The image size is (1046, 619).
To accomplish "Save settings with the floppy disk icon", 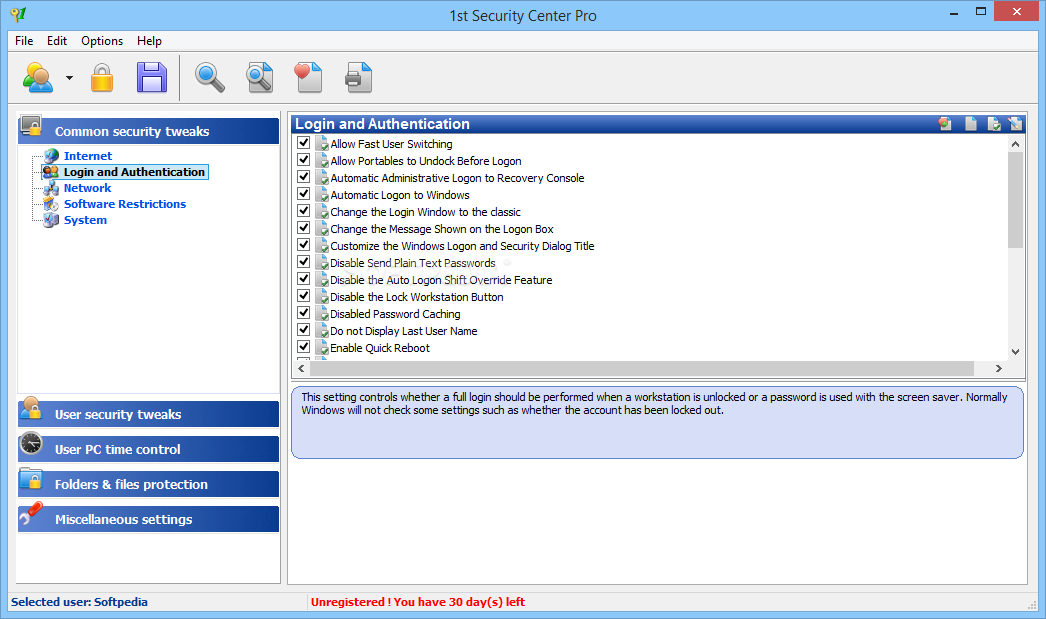I will pyautogui.click(x=152, y=77).
